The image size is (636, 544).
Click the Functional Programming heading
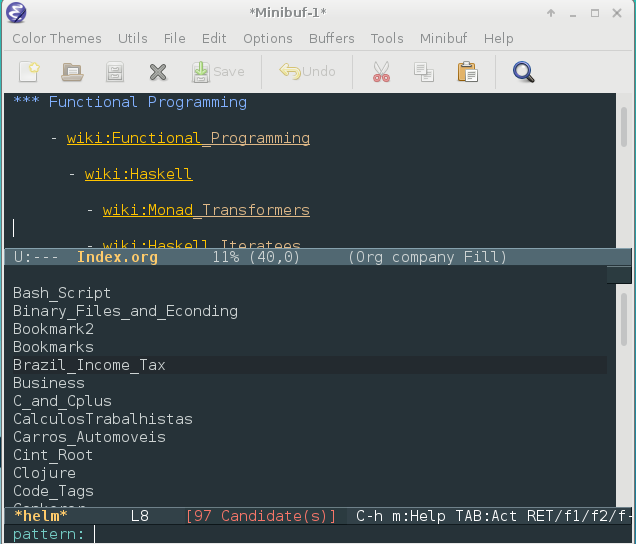(148, 102)
